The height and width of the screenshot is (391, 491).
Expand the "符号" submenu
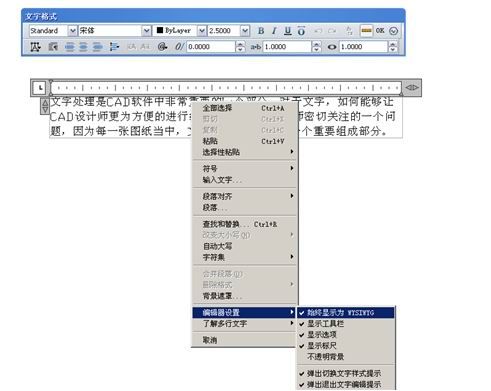pyautogui.click(x=245, y=169)
